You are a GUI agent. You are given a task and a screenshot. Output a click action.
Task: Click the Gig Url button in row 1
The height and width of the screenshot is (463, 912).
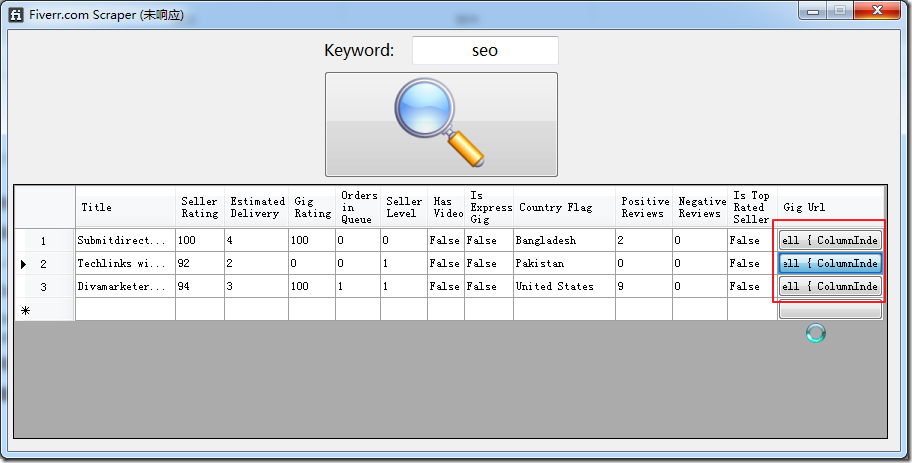coord(830,240)
